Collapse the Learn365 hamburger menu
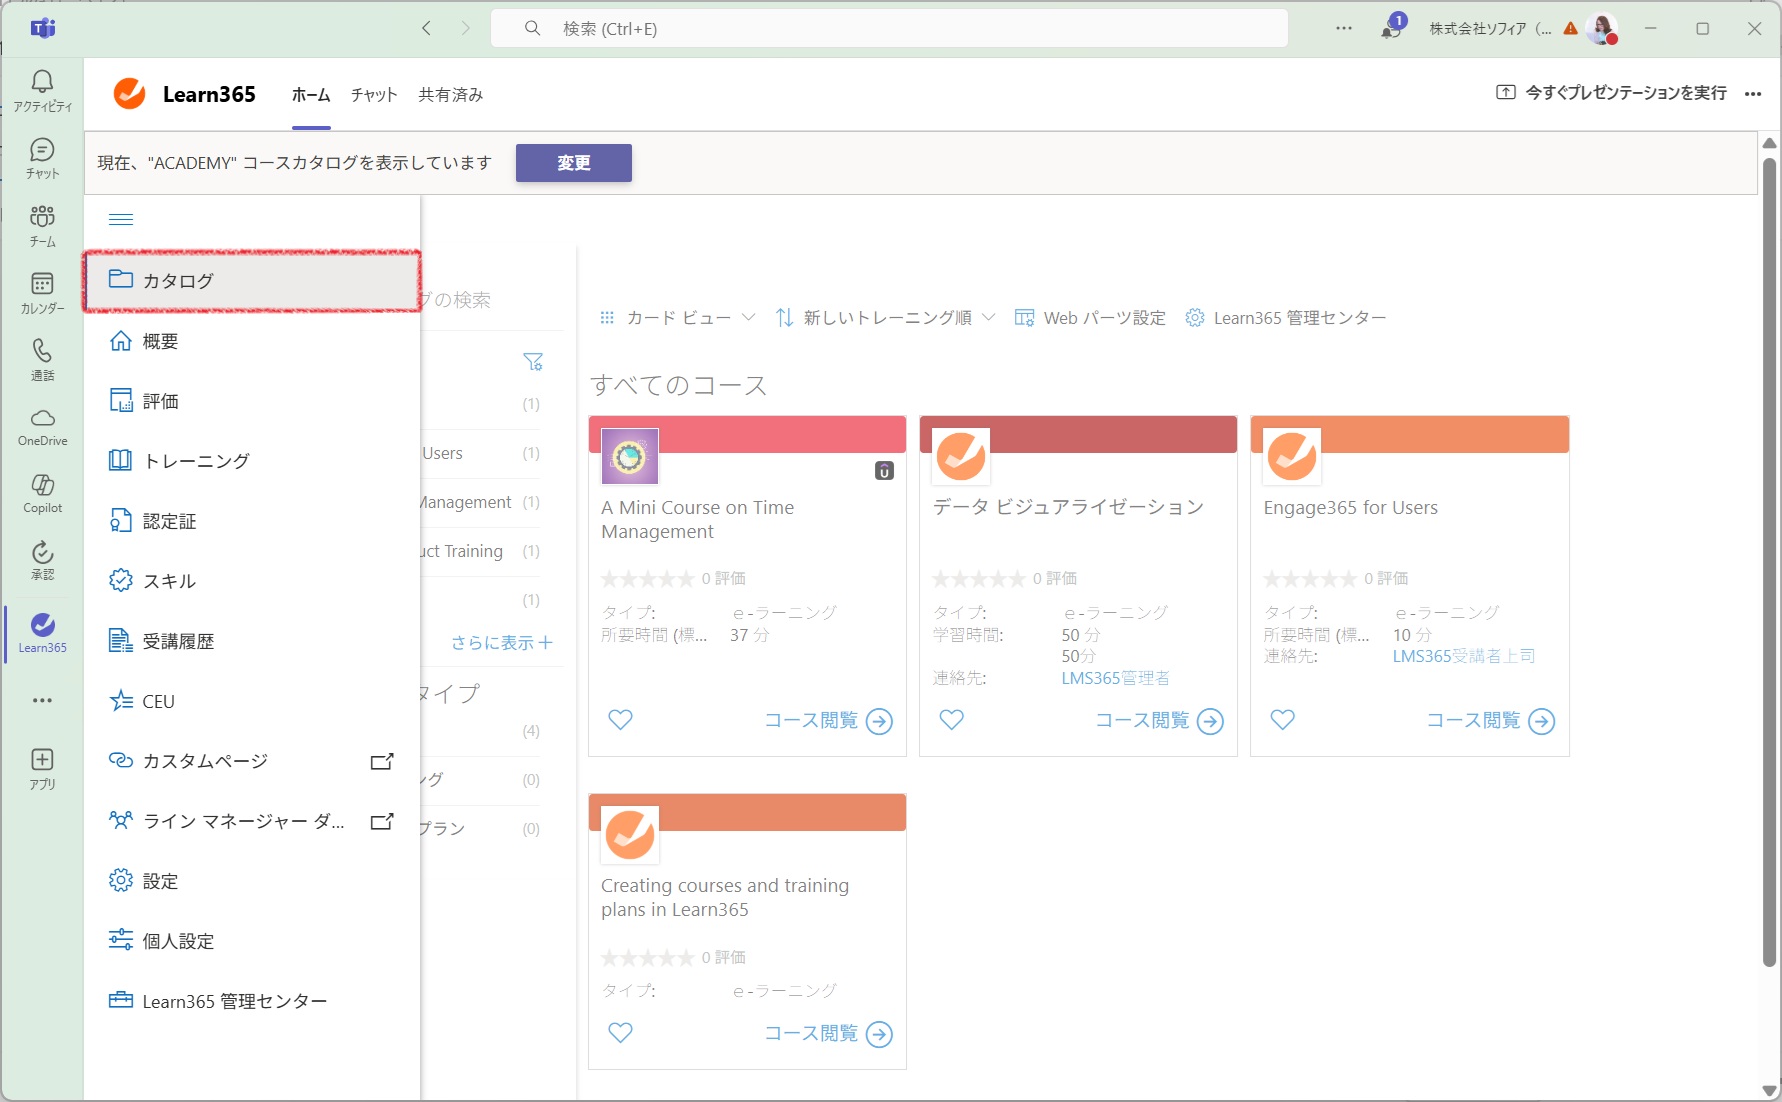1782x1102 pixels. (x=121, y=219)
